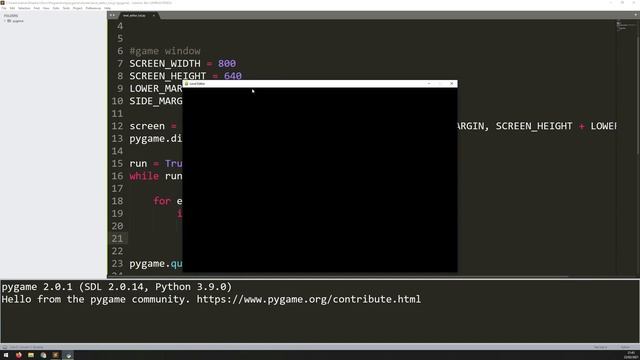Click the tab size status bar entry
The width and height of the screenshot is (640, 360).
click(600, 347)
